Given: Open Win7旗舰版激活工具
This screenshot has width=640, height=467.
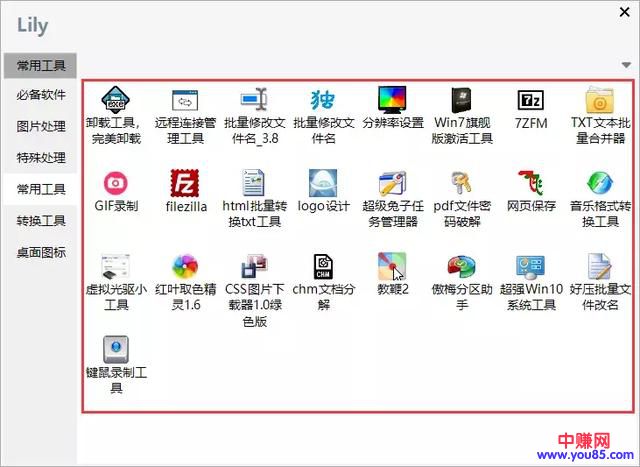Looking at the screenshot, I should pyautogui.click(x=462, y=100).
